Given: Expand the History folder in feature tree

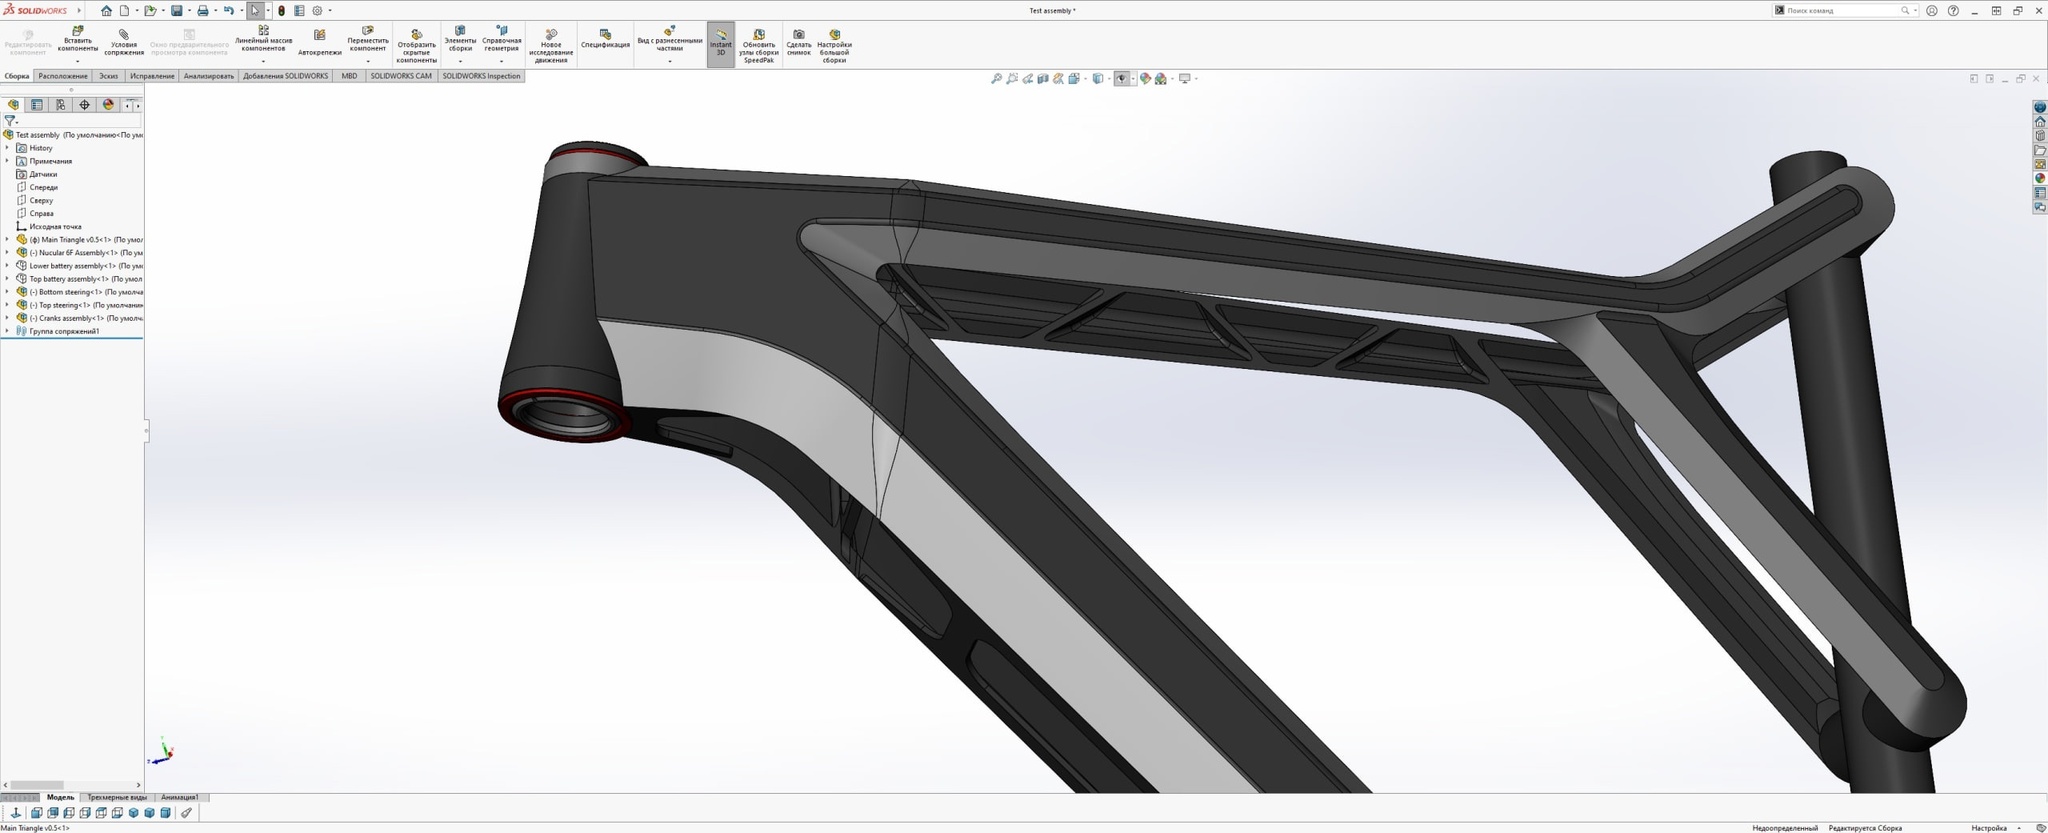Looking at the screenshot, I should pyautogui.click(x=7, y=148).
